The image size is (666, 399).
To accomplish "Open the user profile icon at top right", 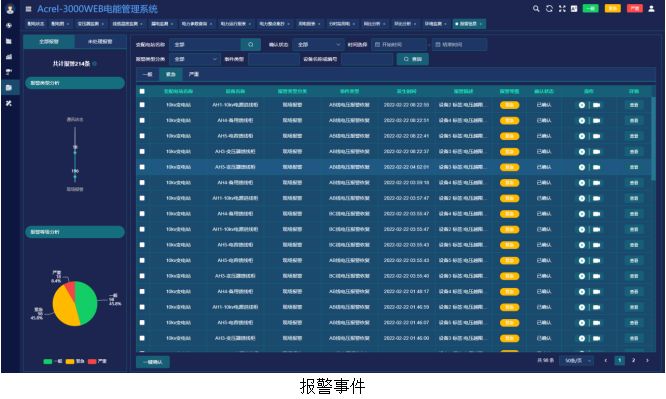I will click(651, 8).
